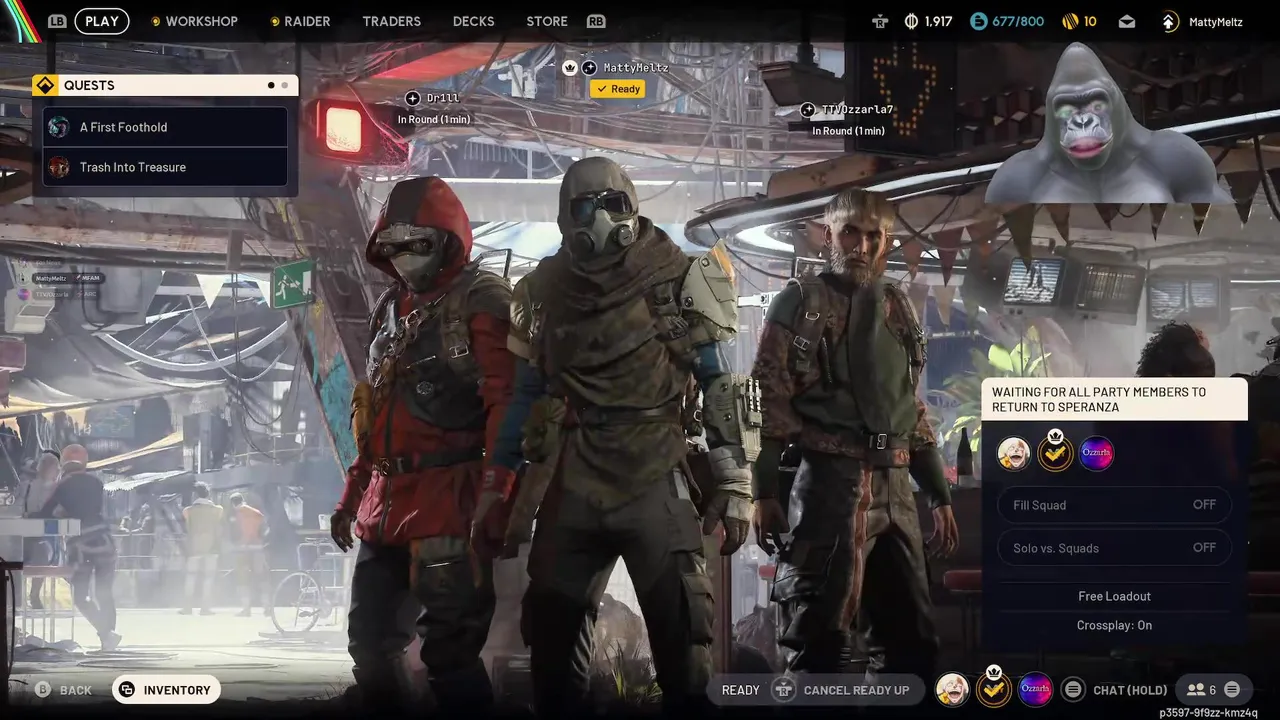Screen dimensions: 1280x720
Task: Click TTVOzzarla7's In Round status text
Action: (848, 131)
